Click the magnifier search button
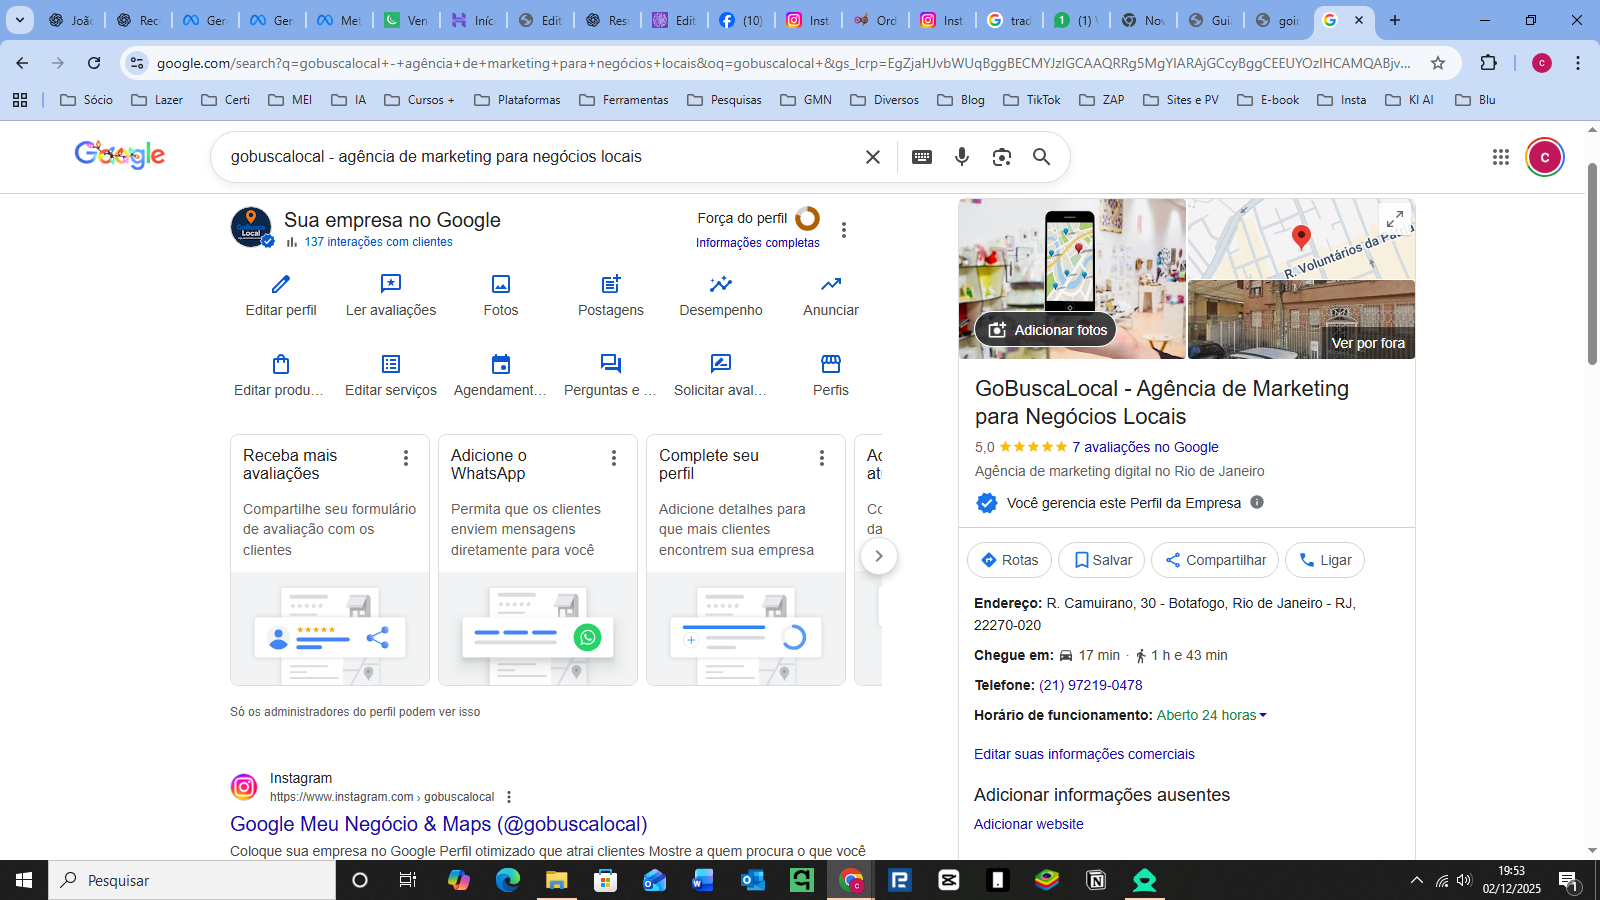Image resolution: width=1600 pixels, height=900 pixels. [x=1042, y=157]
